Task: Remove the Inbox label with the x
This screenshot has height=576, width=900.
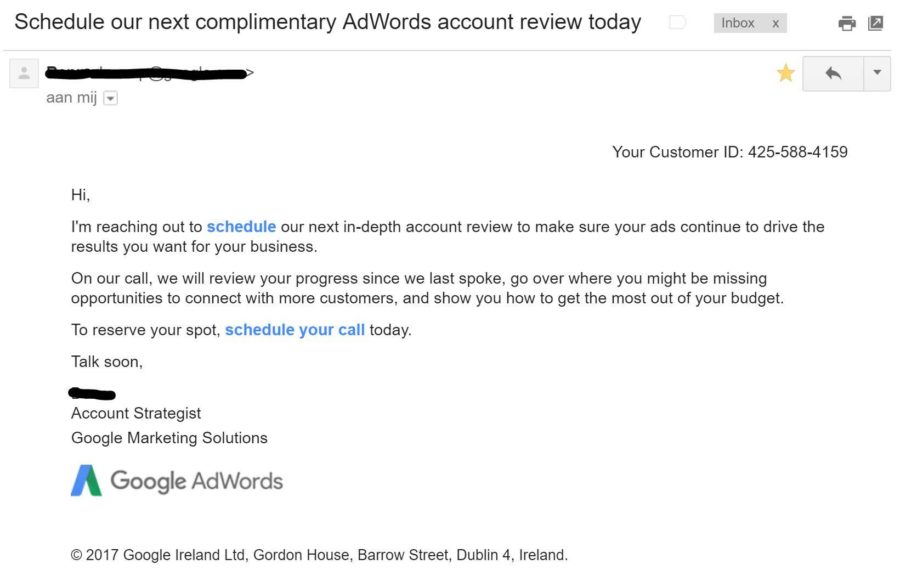Action: click(x=775, y=24)
